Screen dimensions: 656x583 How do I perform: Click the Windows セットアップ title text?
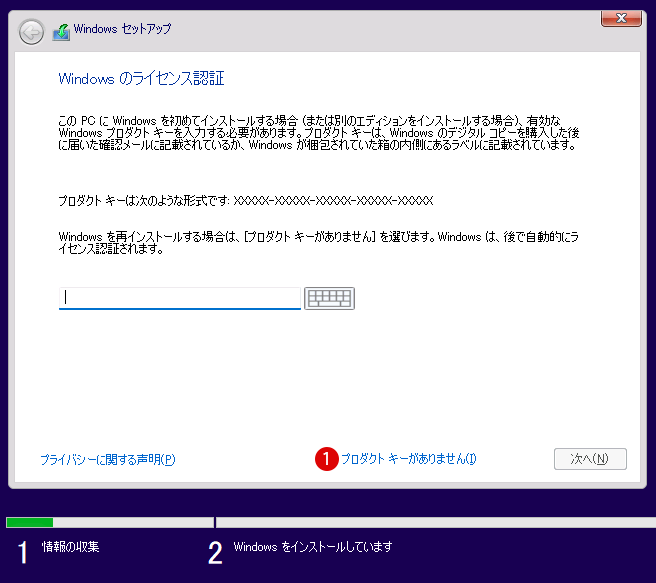point(122,29)
